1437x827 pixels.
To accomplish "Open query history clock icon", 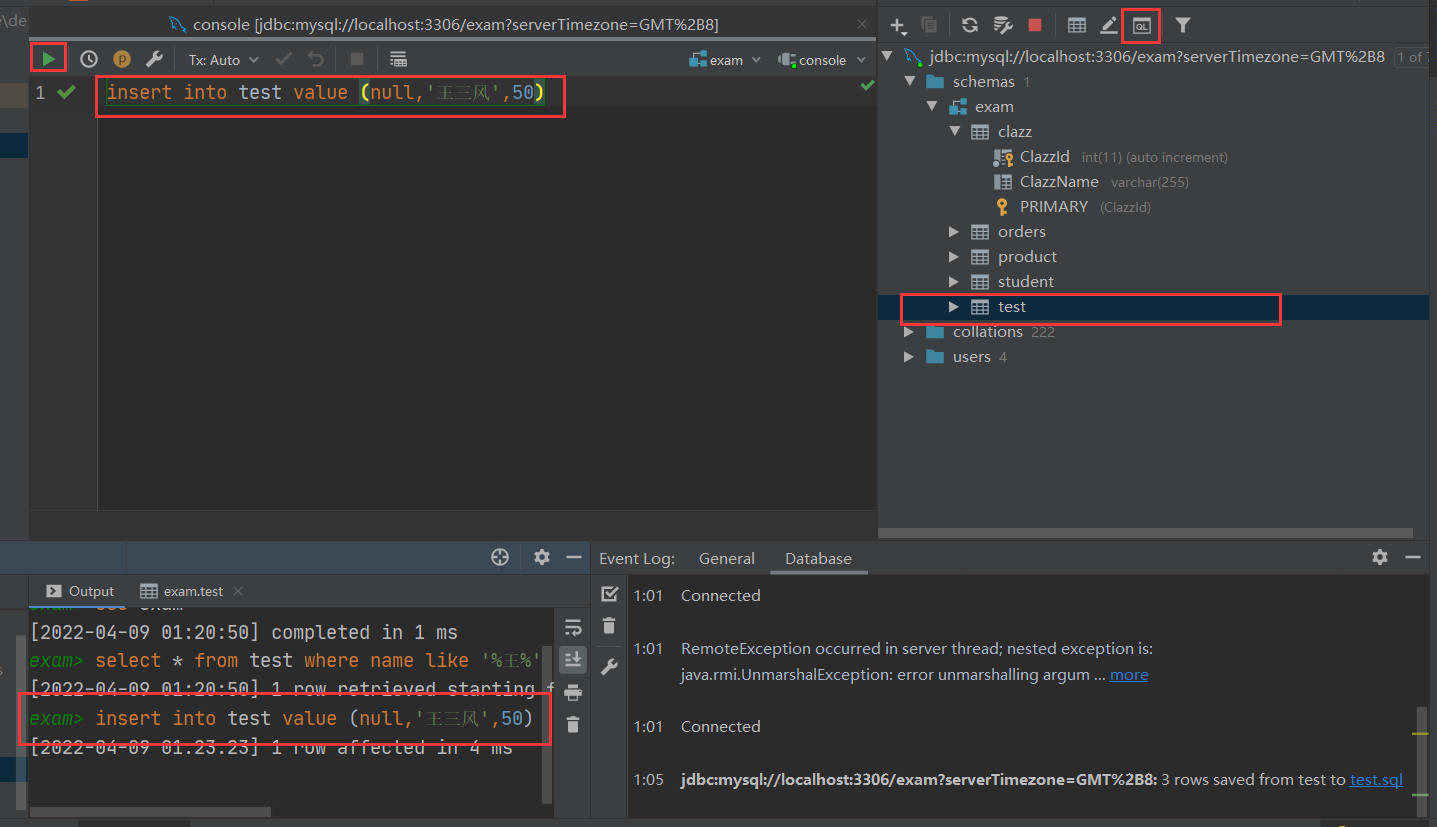I will [x=89, y=60].
